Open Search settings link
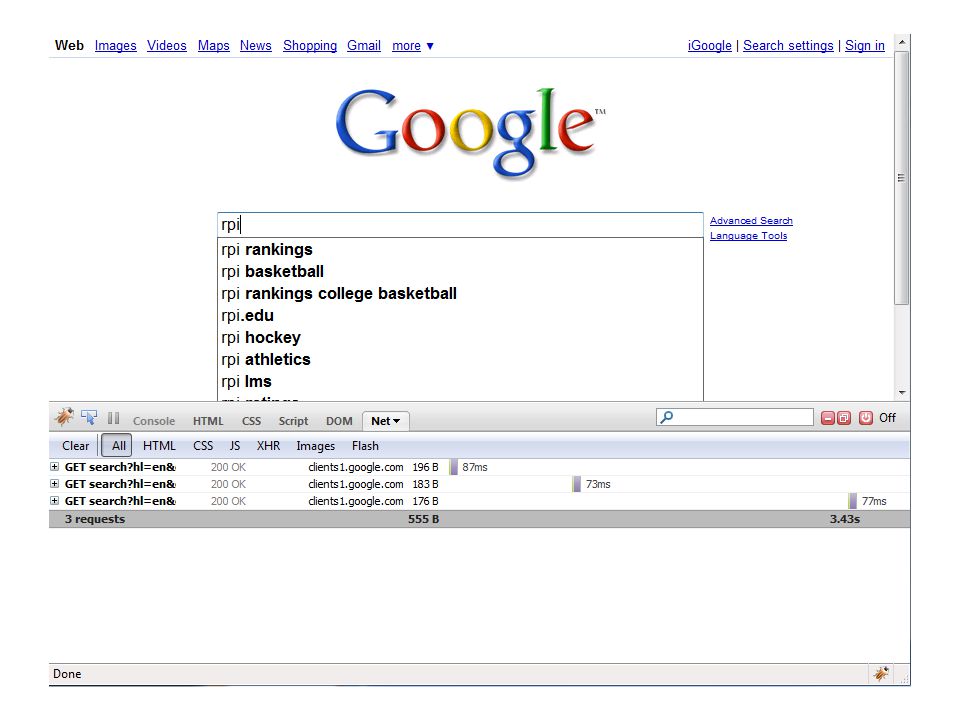The height and width of the screenshot is (720, 960). point(788,46)
